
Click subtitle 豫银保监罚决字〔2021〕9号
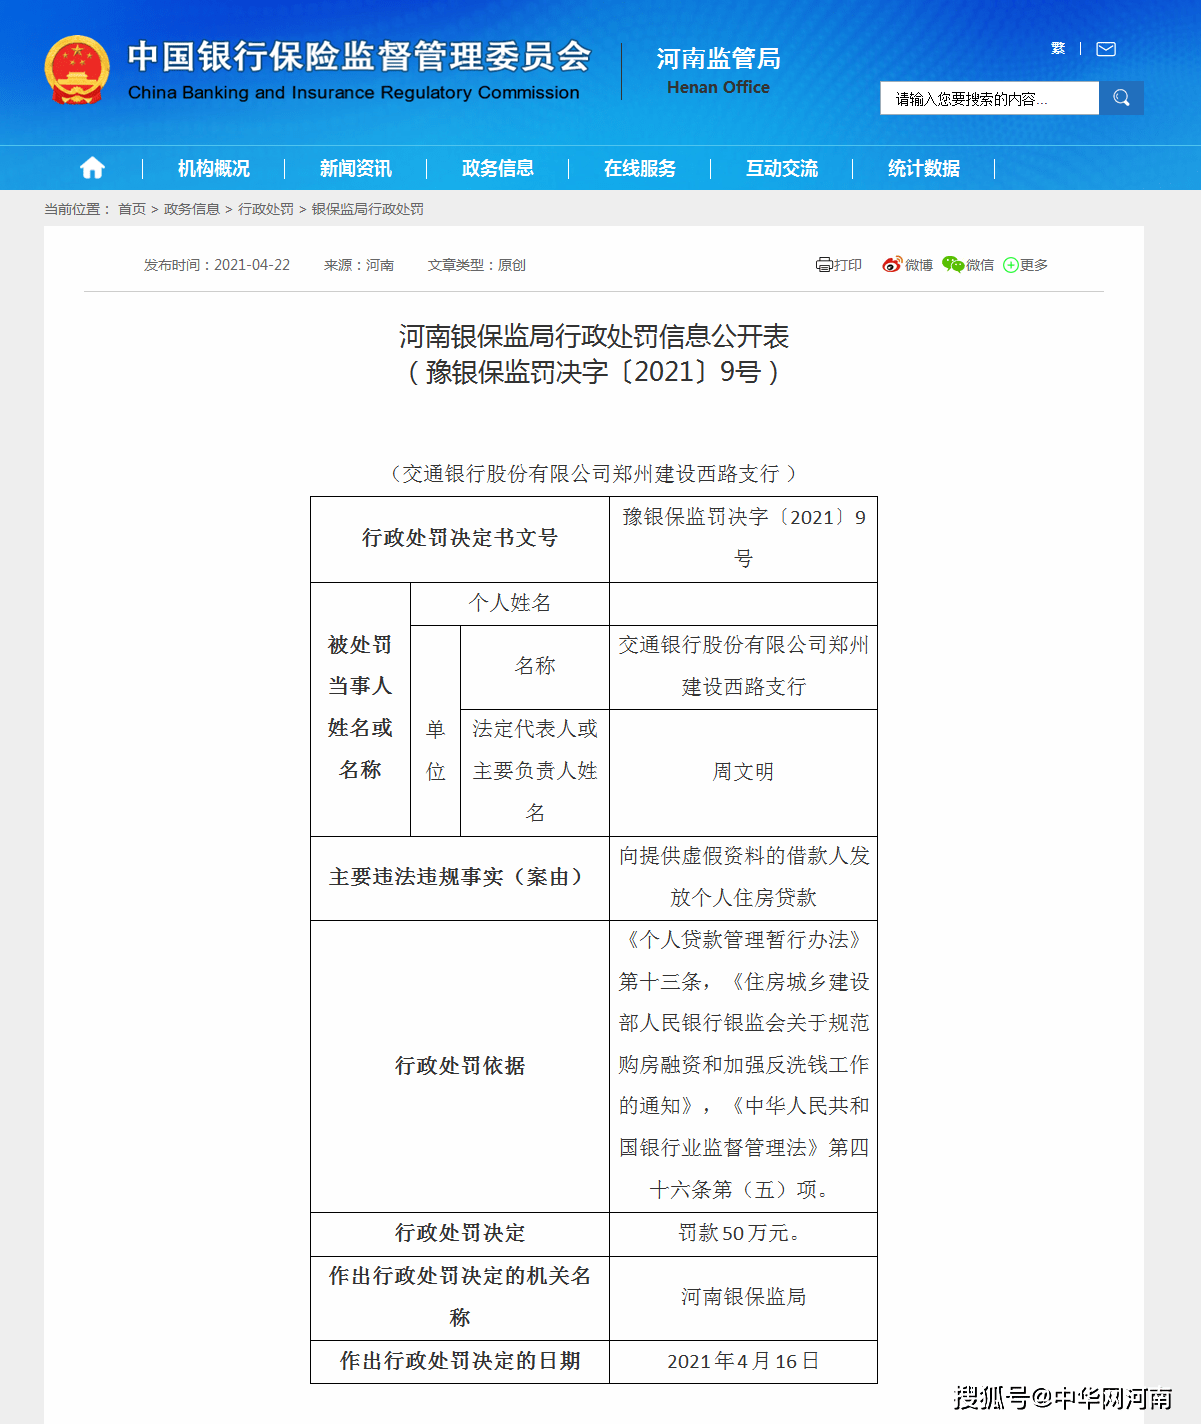[x=594, y=372]
